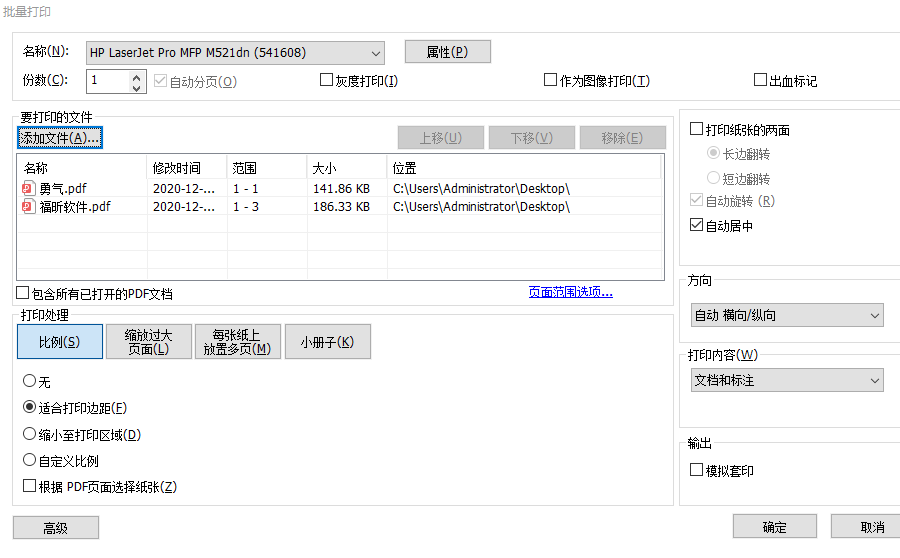Select 自定义比例 radio button

tap(29, 460)
